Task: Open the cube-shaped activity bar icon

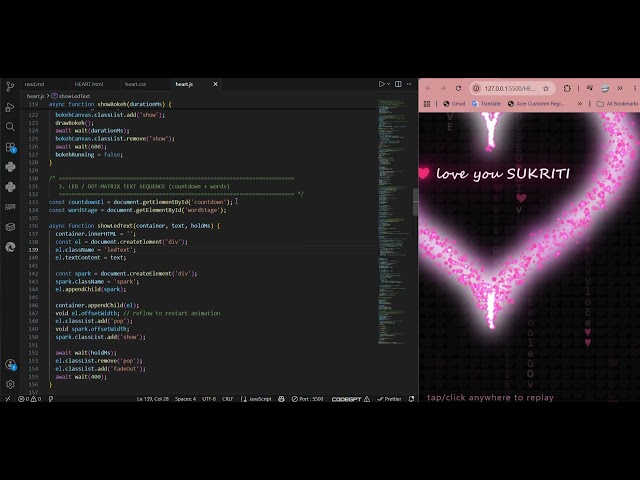Action: click(10, 227)
